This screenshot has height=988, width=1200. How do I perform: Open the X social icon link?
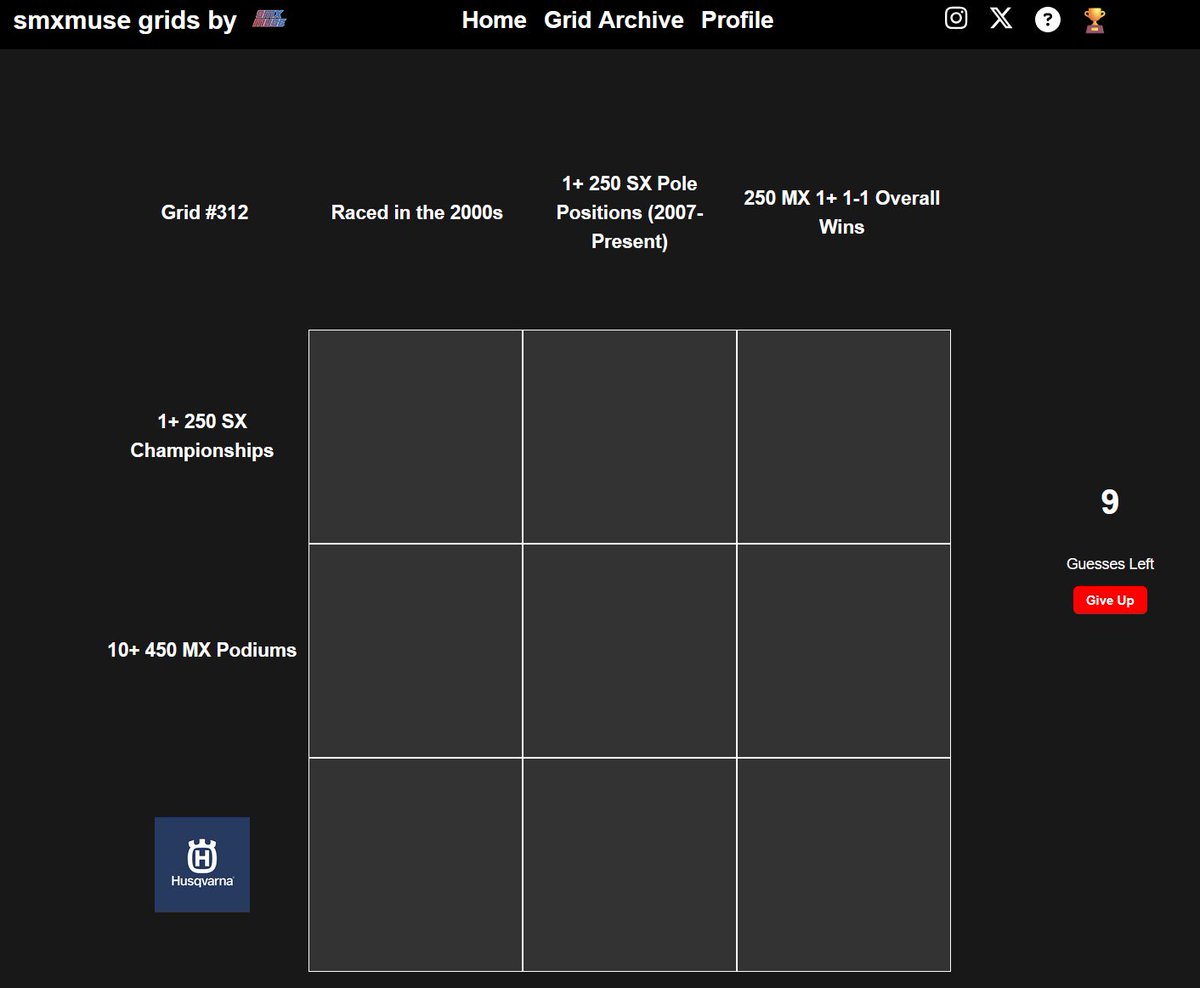[1001, 19]
